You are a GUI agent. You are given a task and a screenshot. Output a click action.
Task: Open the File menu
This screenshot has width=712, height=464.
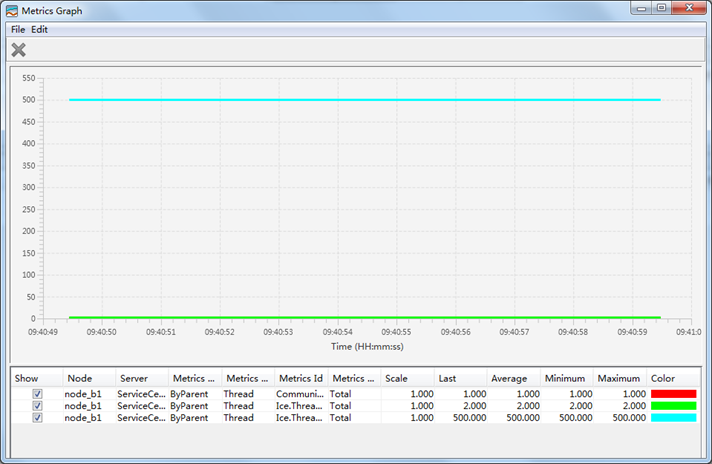click(18, 30)
